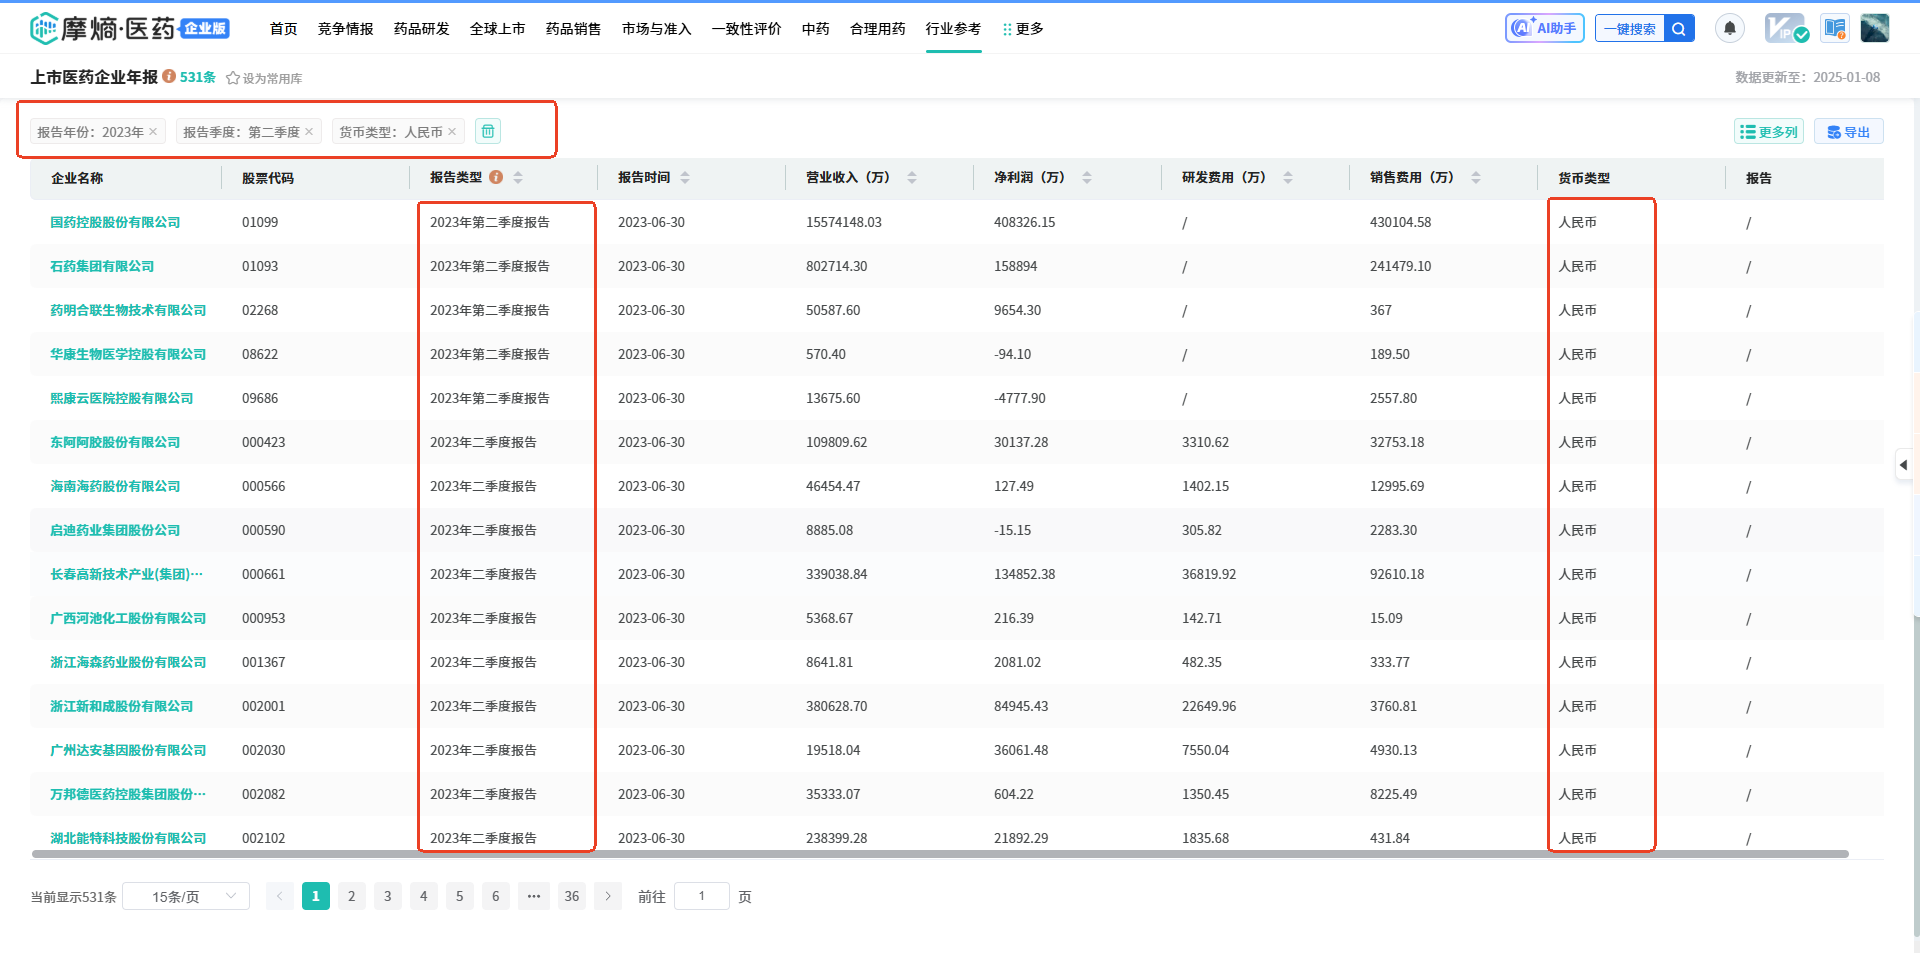1920x953 pixels.
Task: Select 行业参考 tab
Action: point(954,29)
